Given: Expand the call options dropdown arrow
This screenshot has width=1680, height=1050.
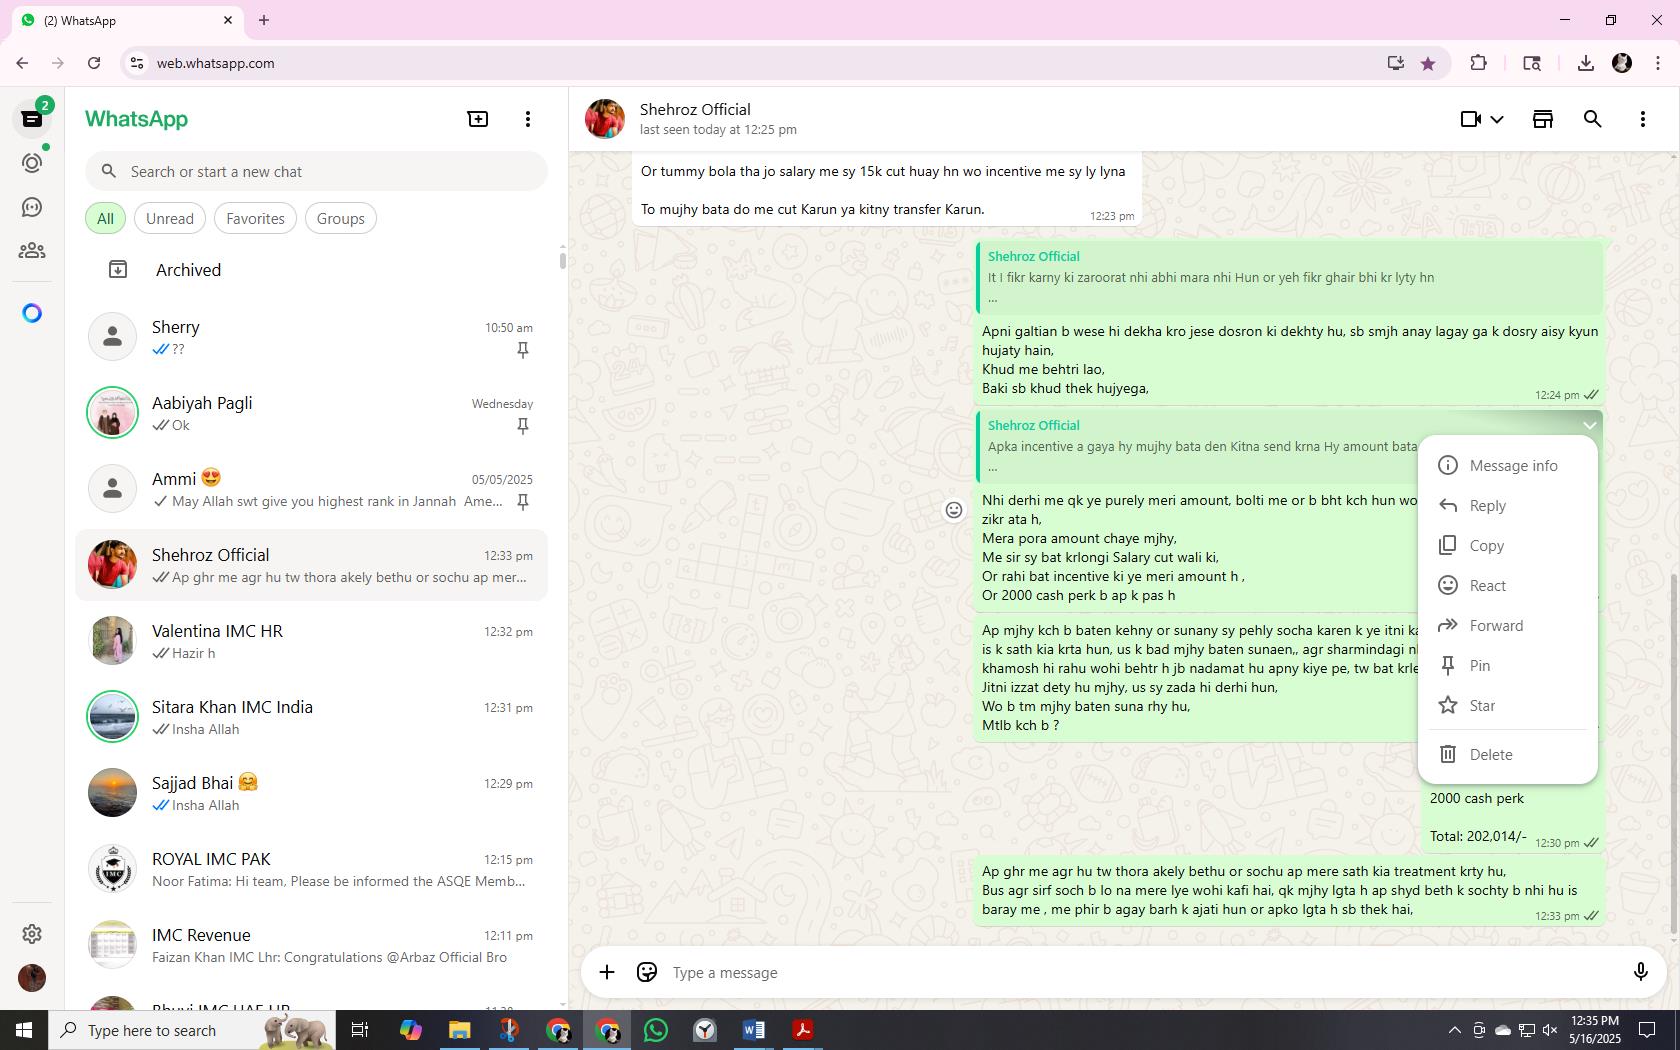Looking at the screenshot, I should (x=1497, y=119).
